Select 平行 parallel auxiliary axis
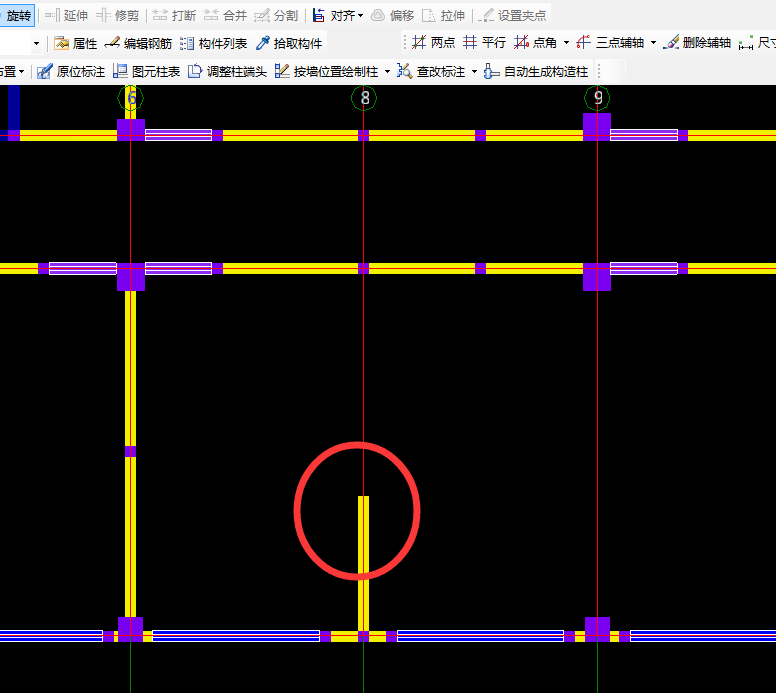 [x=485, y=43]
